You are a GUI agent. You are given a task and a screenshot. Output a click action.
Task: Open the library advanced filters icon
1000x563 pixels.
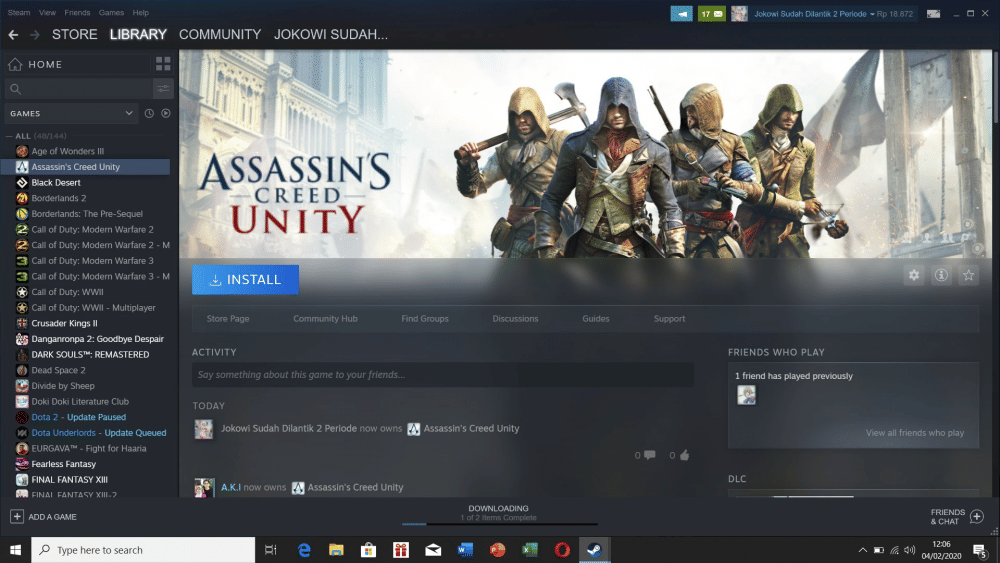162,89
